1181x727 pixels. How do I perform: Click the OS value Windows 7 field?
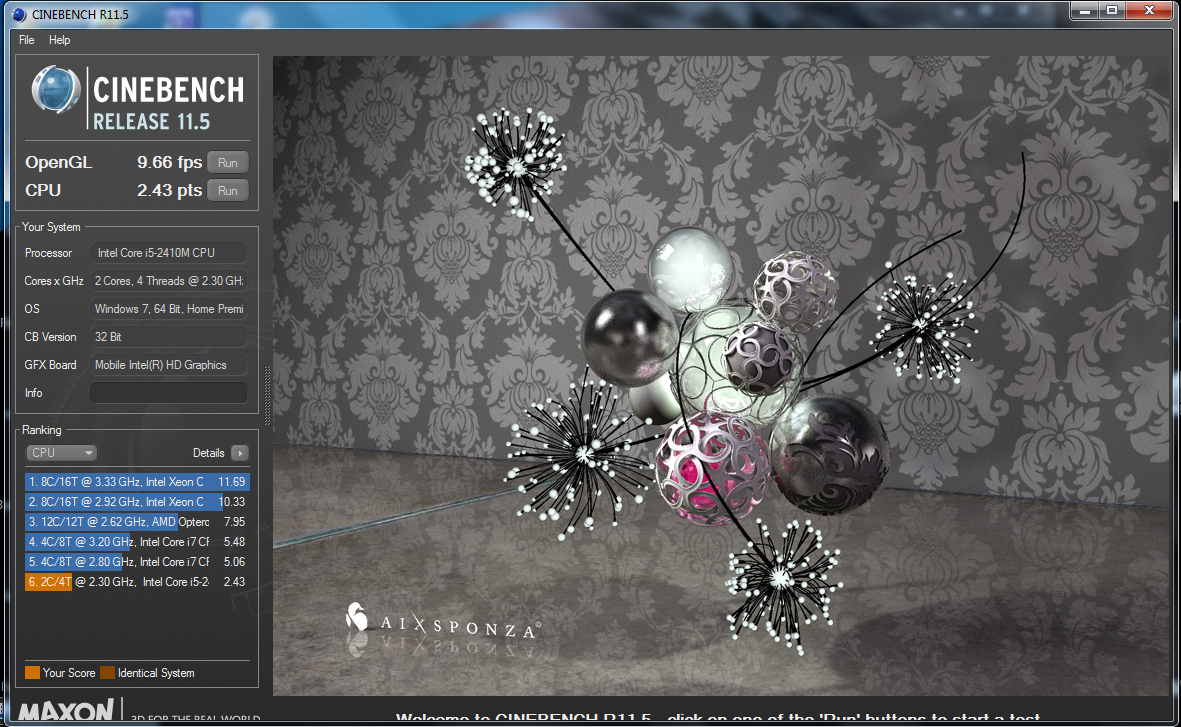[169, 309]
